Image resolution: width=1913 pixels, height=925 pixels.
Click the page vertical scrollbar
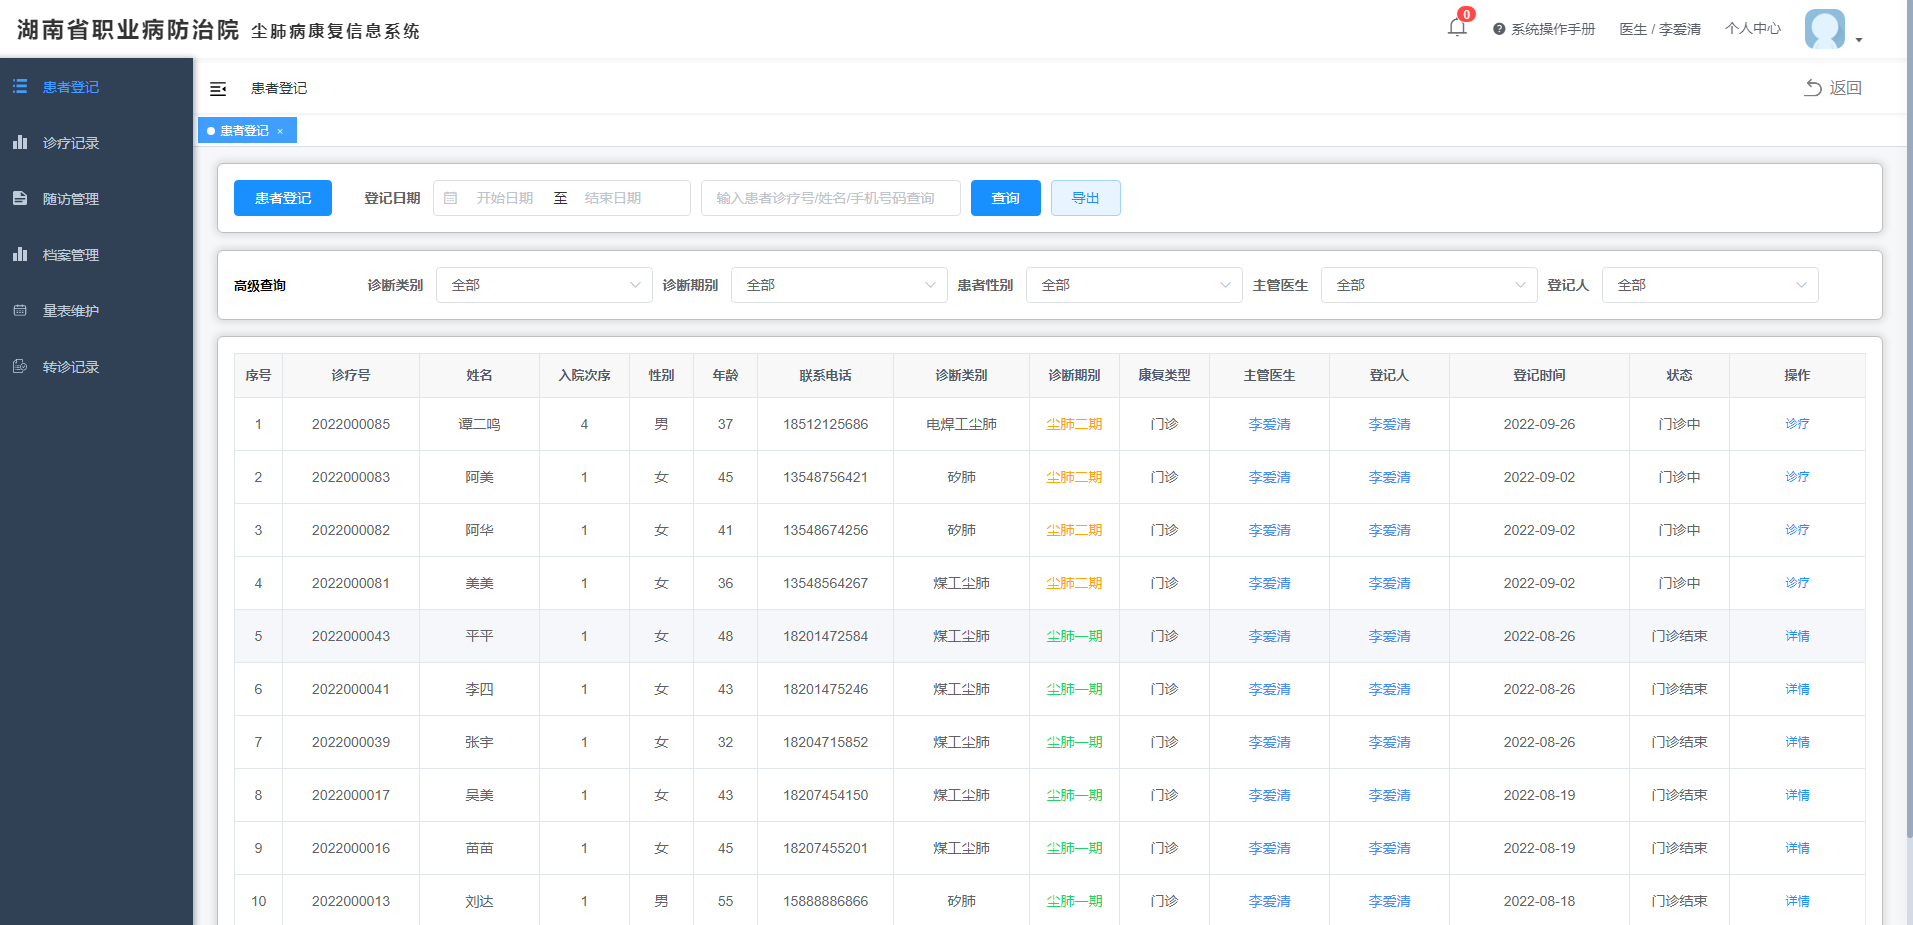point(1909,420)
